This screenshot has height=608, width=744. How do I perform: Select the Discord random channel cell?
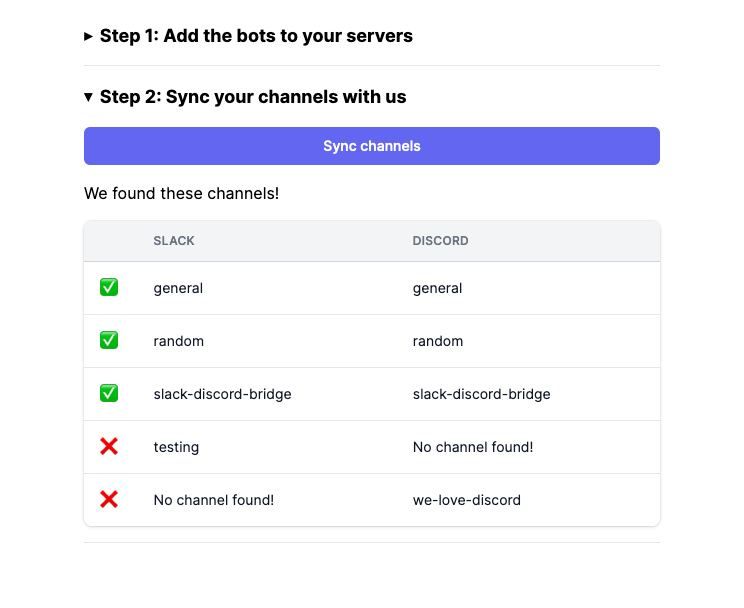pos(438,341)
